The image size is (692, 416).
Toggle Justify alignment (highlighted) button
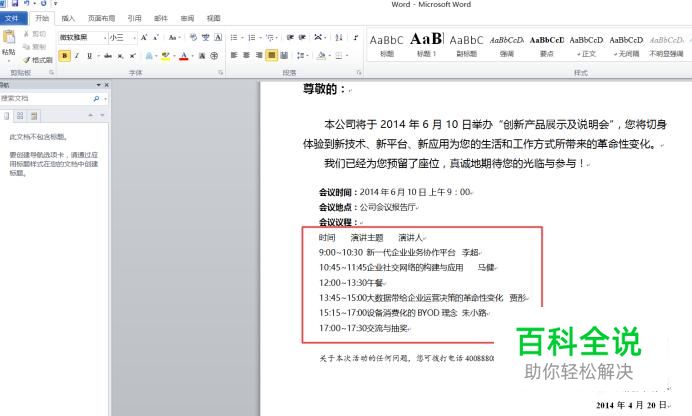coord(271,55)
